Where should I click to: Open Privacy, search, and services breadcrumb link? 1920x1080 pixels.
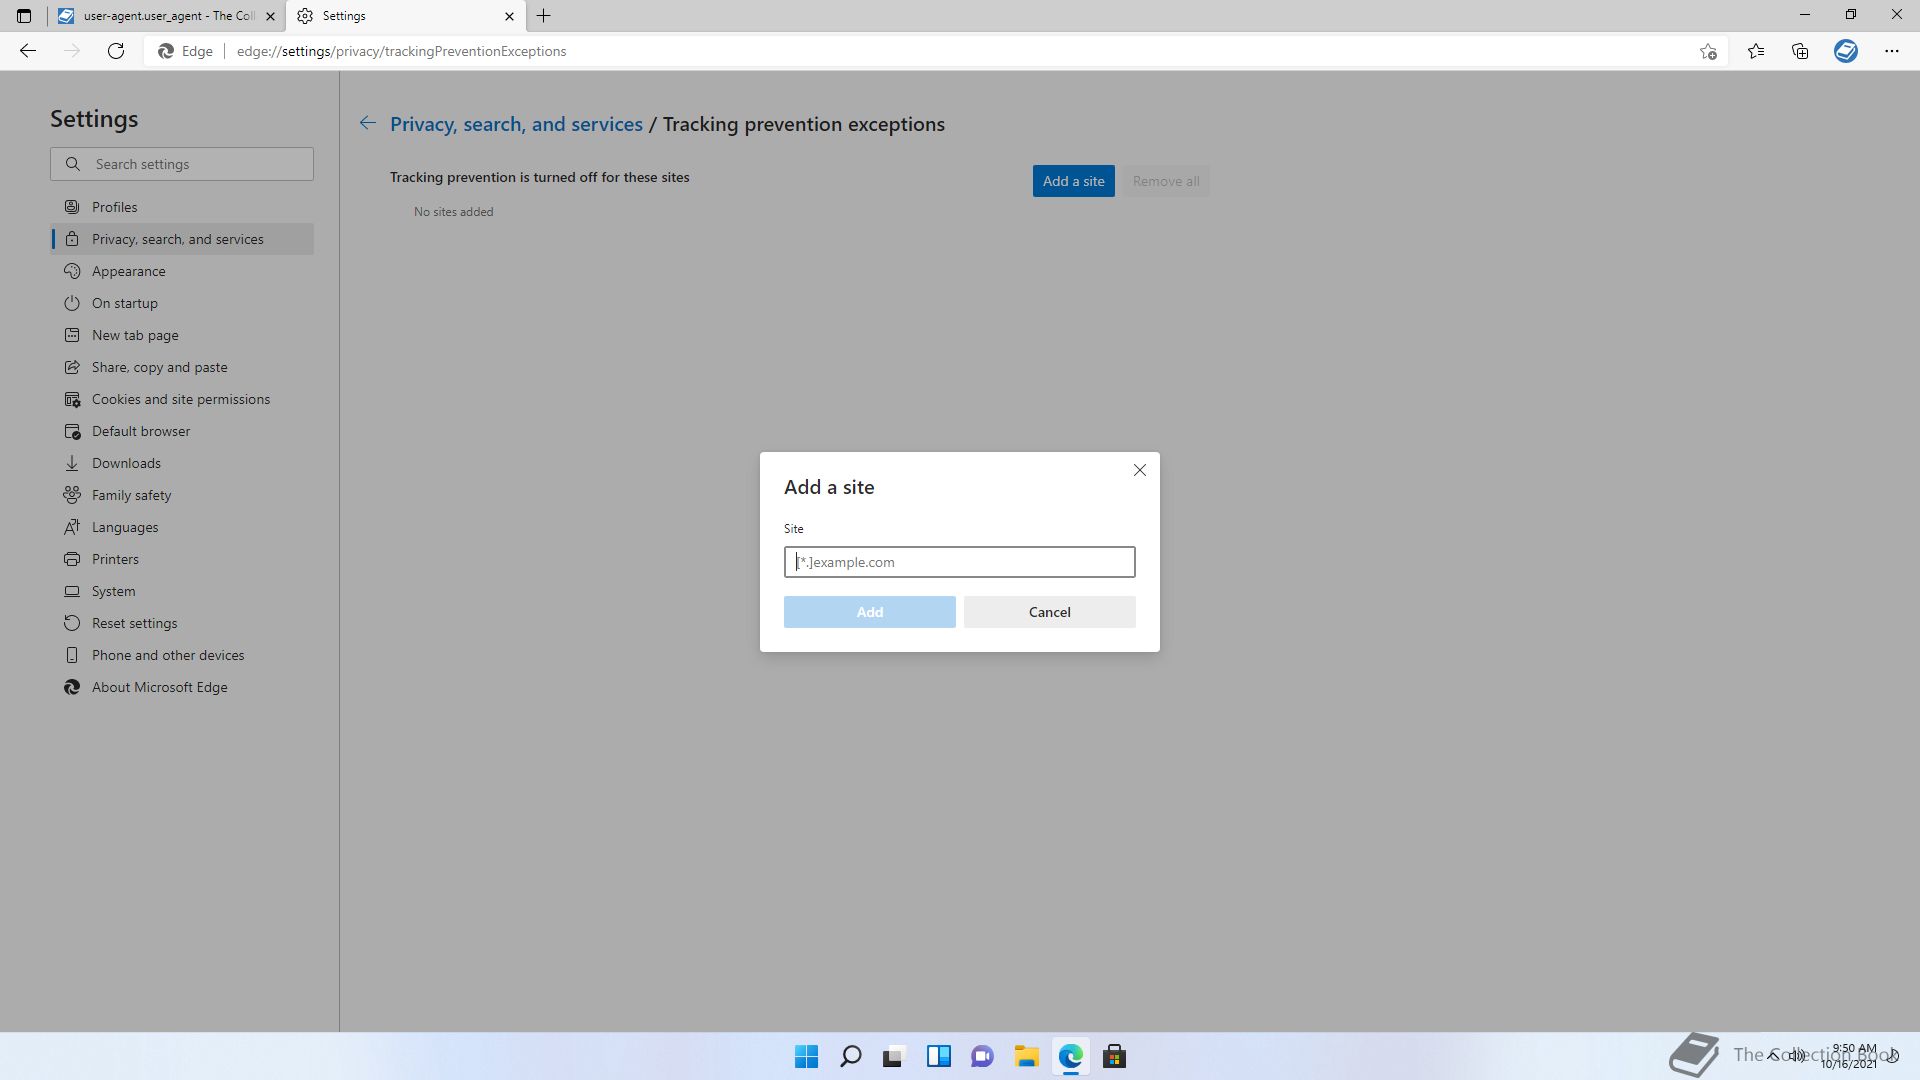click(x=516, y=124)
